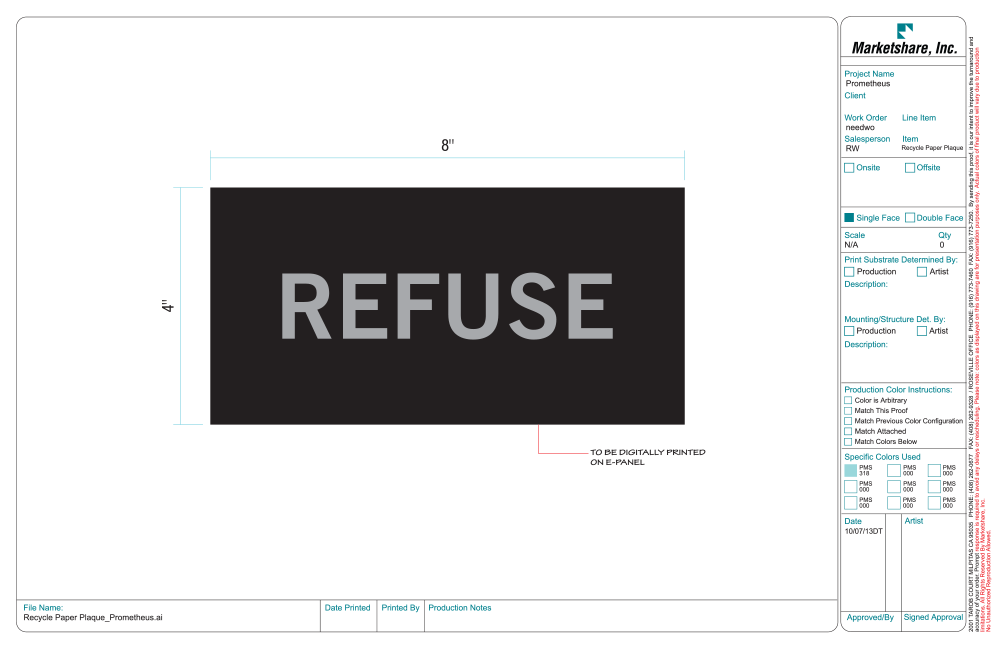The height and width of the screenshot is (652, 1008).
Task: Tick the Double Face checkbox
Action: click(x=910, y=218)
